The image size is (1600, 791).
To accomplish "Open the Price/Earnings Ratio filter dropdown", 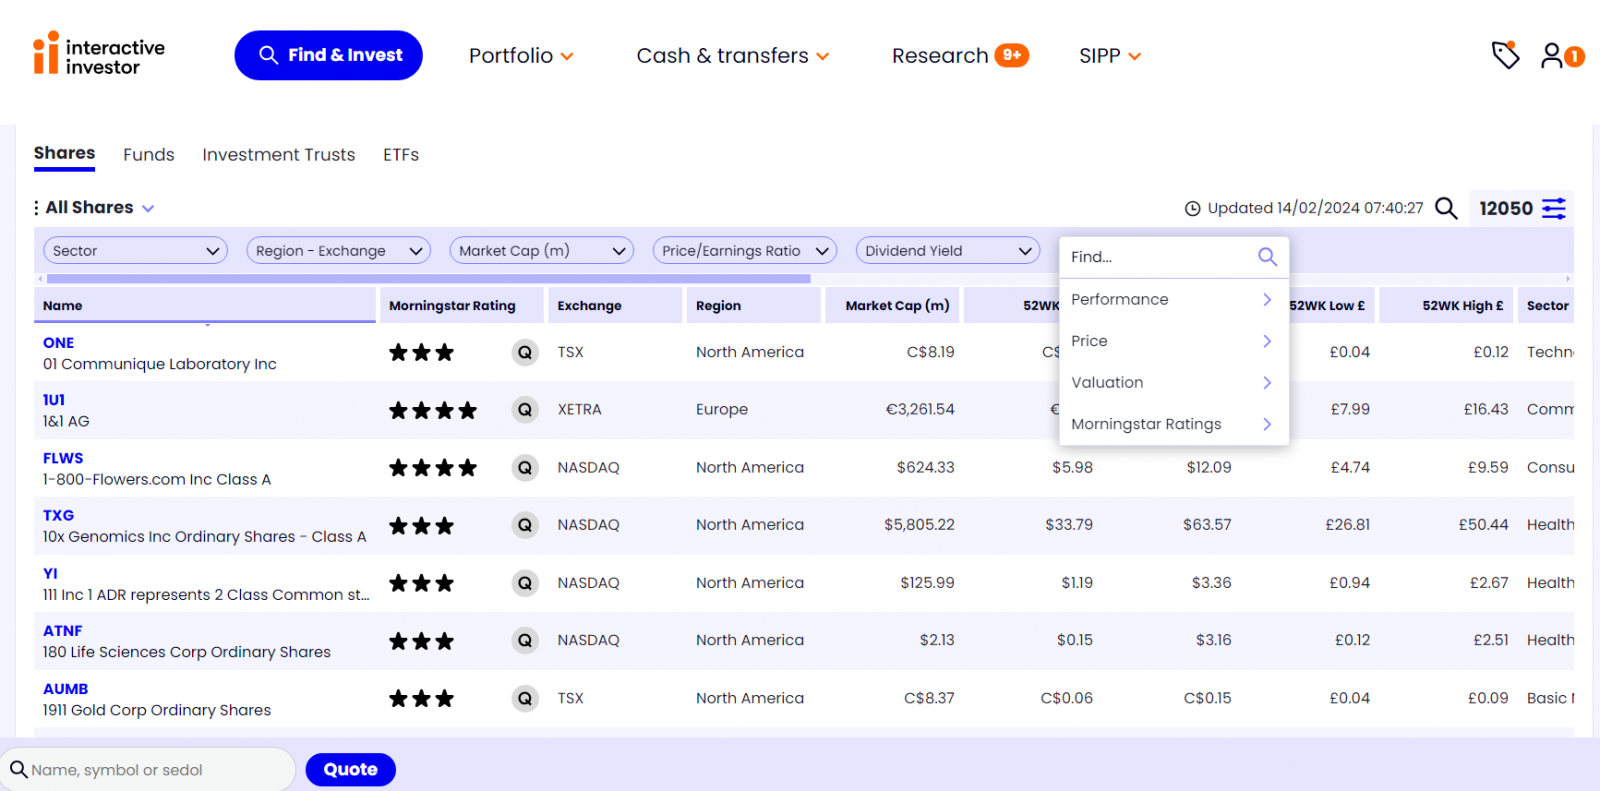I will [x=745, y=251].
